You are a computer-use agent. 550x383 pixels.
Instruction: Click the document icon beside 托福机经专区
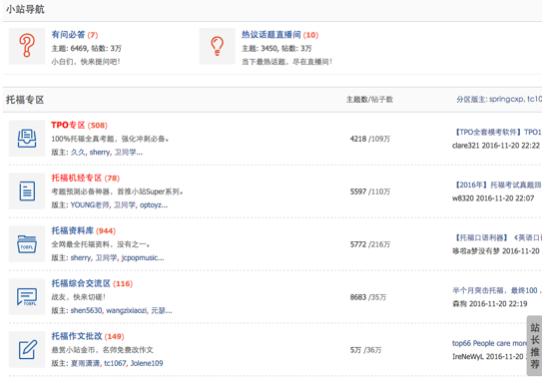[x=27, y=191]
